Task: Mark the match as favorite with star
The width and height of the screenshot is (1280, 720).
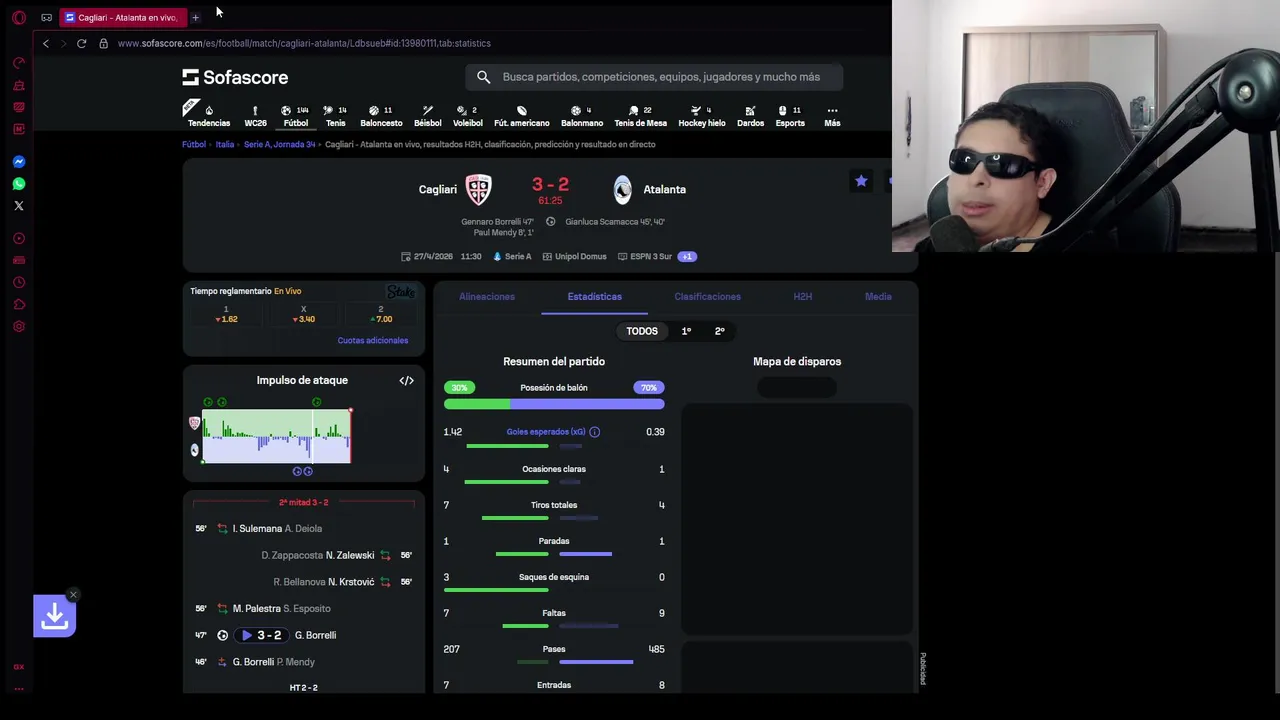Action: click(861, 181)
